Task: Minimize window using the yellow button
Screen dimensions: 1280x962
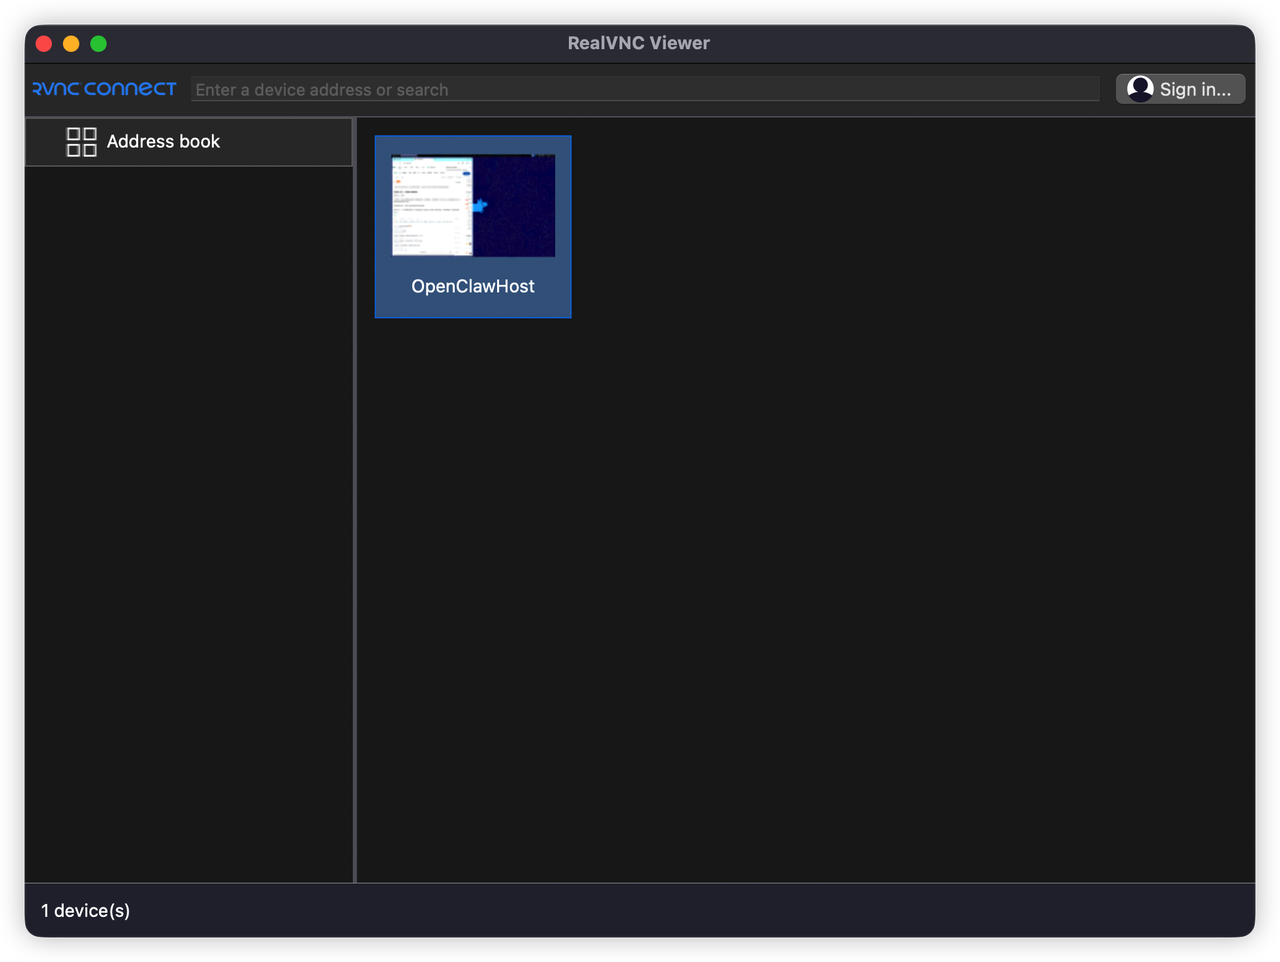Action: tap(71, 44)
